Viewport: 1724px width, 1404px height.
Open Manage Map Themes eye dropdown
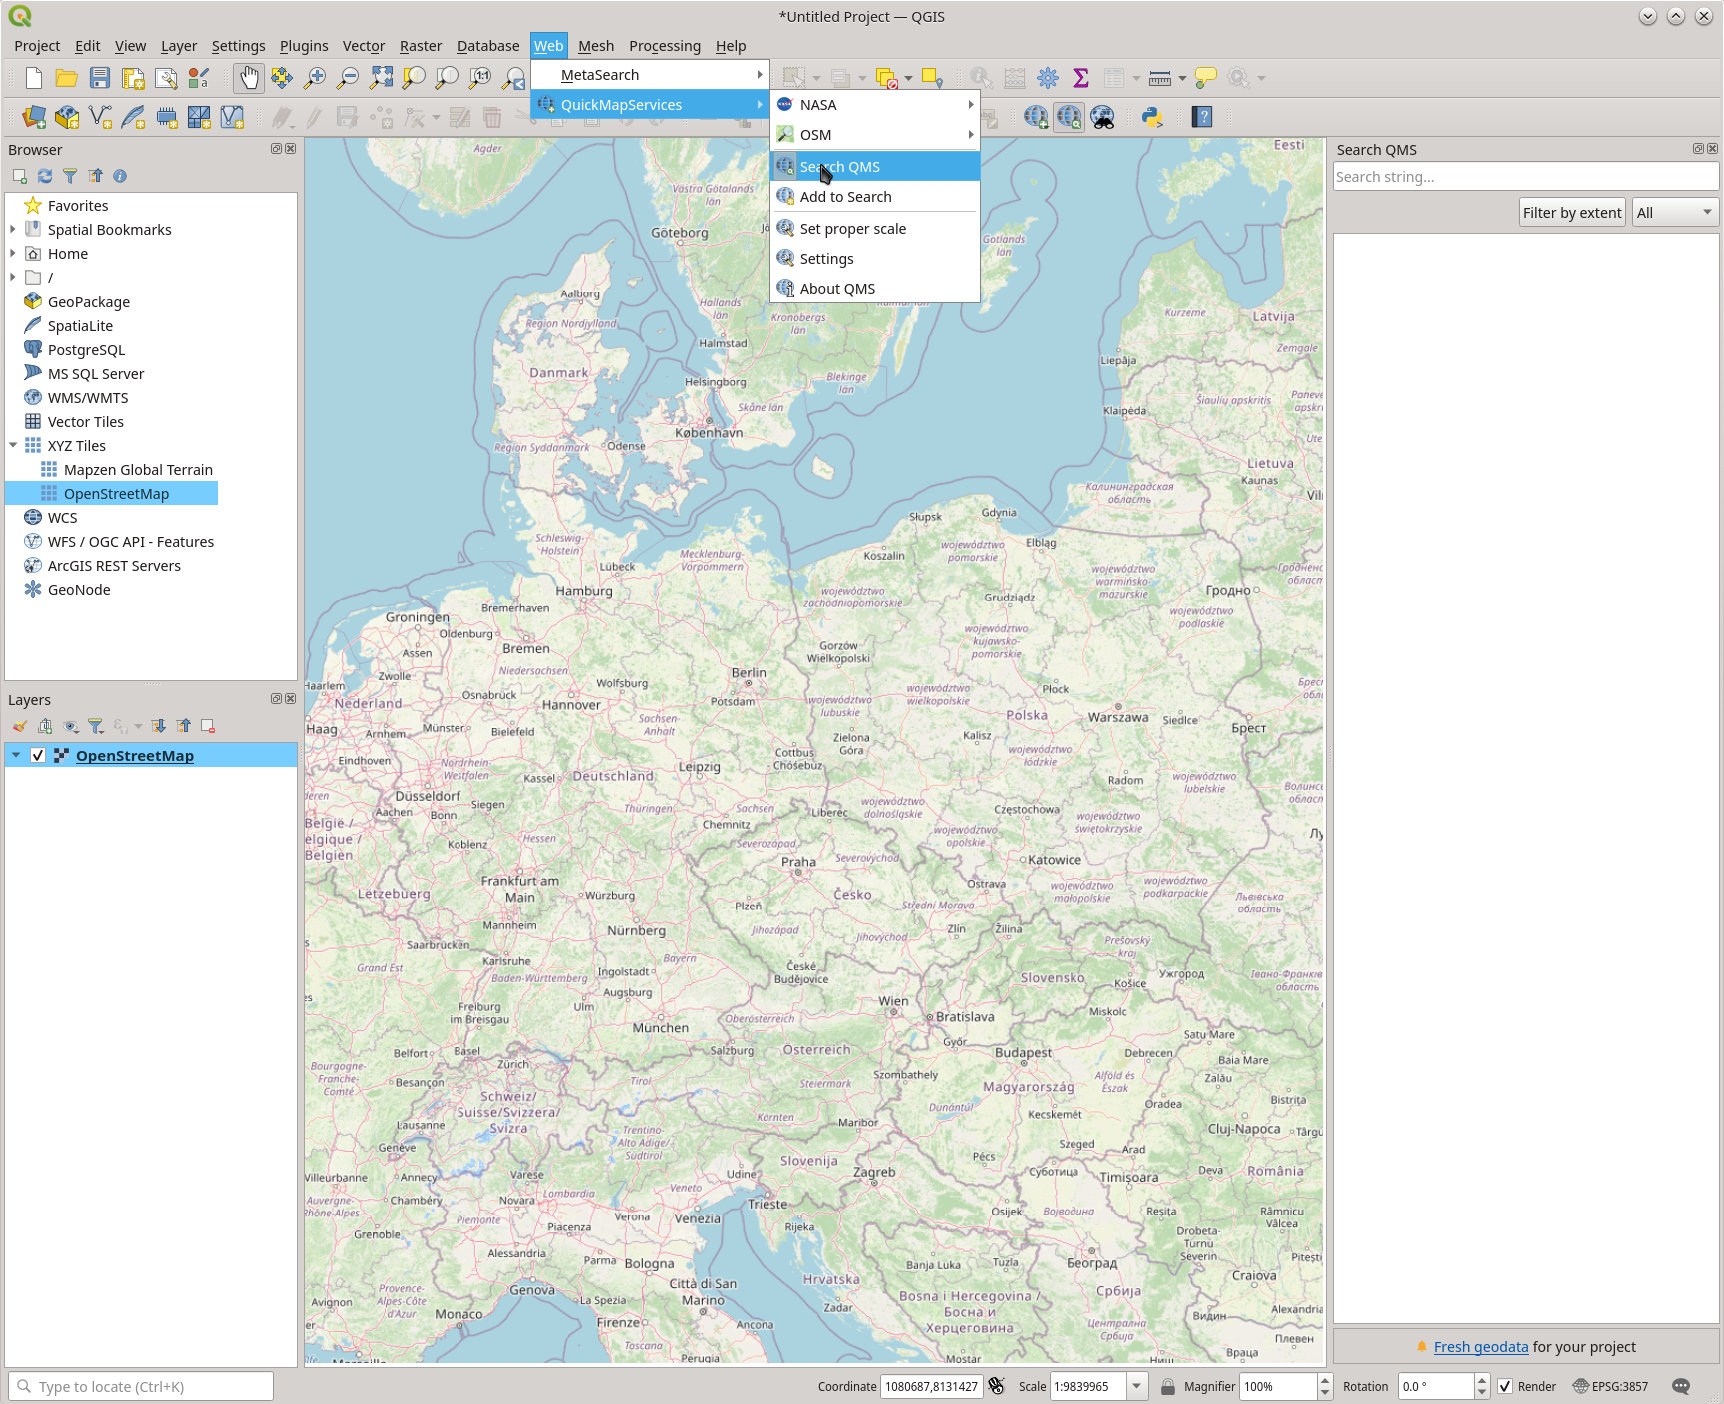coord(71,726)
